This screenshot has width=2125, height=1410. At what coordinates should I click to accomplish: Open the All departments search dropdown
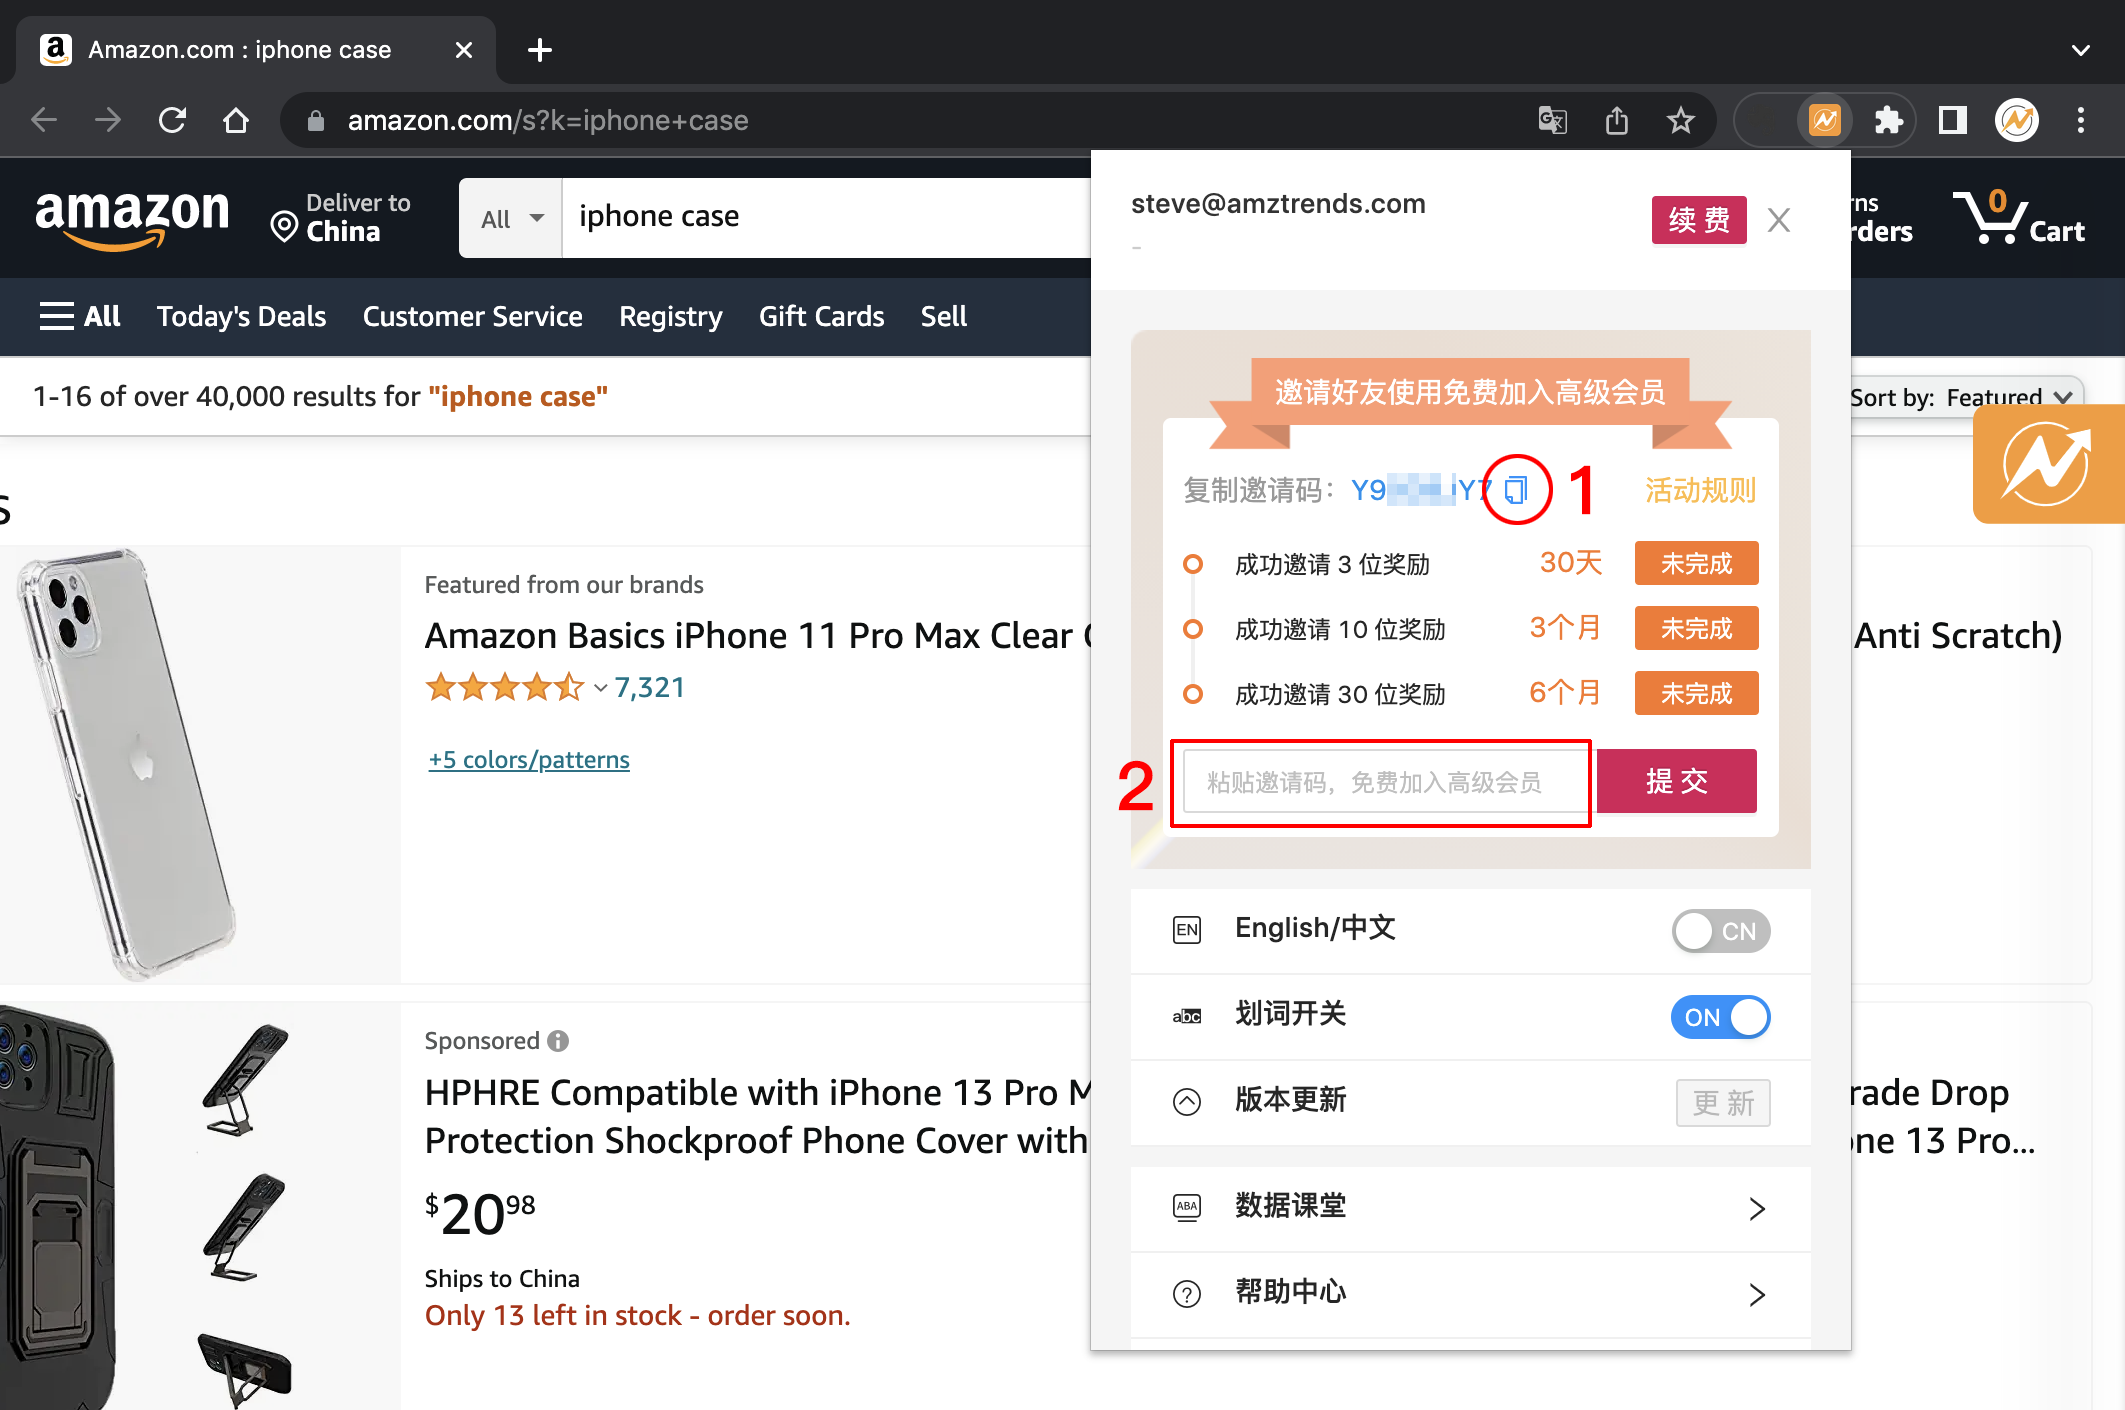tap(511, 218)
